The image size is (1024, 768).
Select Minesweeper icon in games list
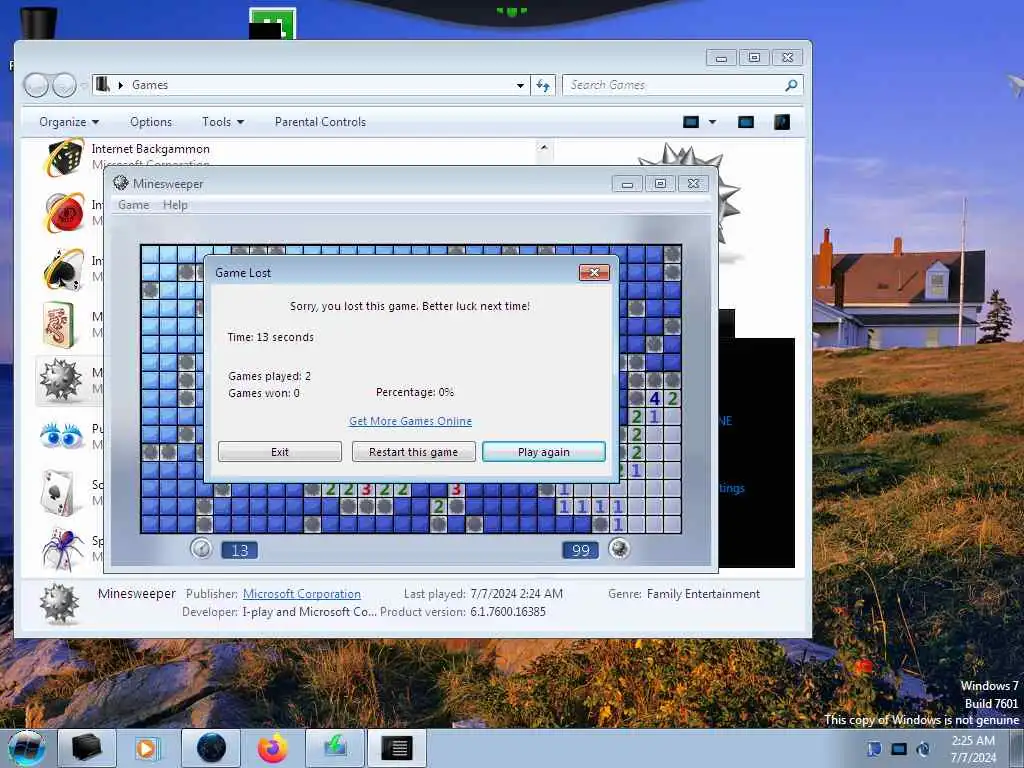pyautogui.click(x=61, y=379)
